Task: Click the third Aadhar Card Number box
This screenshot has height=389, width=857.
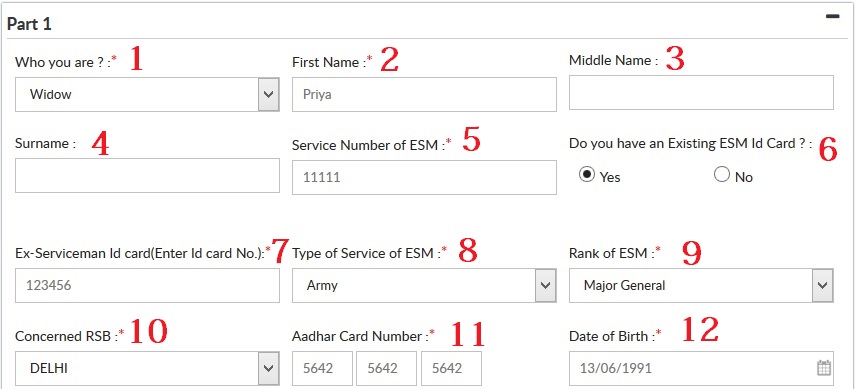Action: [x=451, y=368]
